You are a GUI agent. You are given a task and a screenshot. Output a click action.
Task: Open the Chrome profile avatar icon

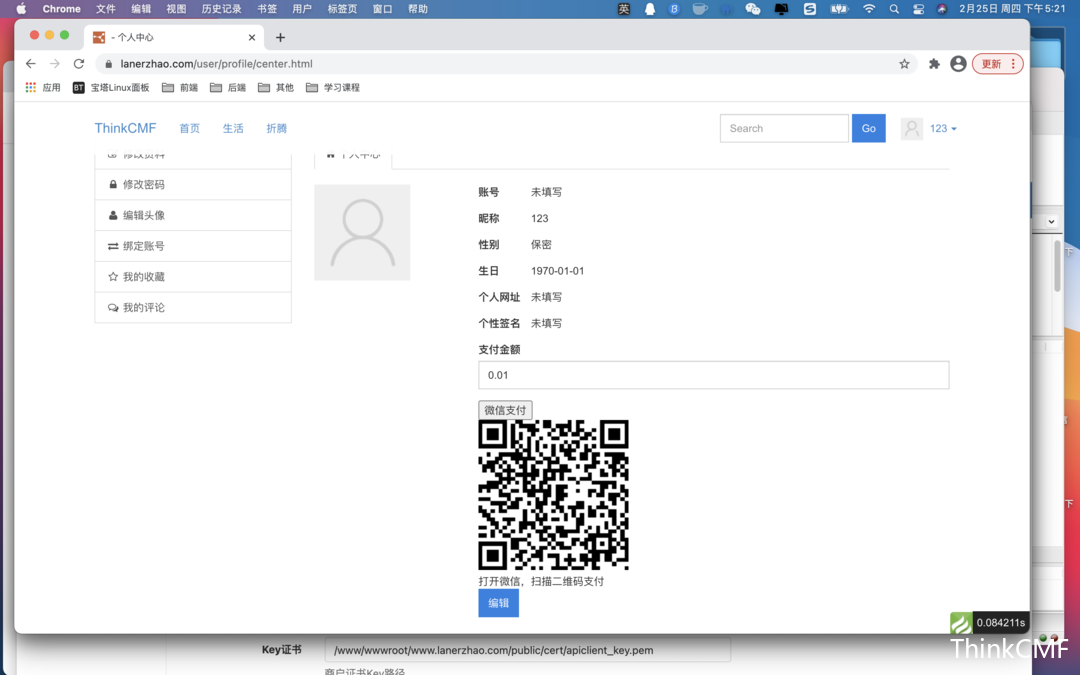point(958,64)
